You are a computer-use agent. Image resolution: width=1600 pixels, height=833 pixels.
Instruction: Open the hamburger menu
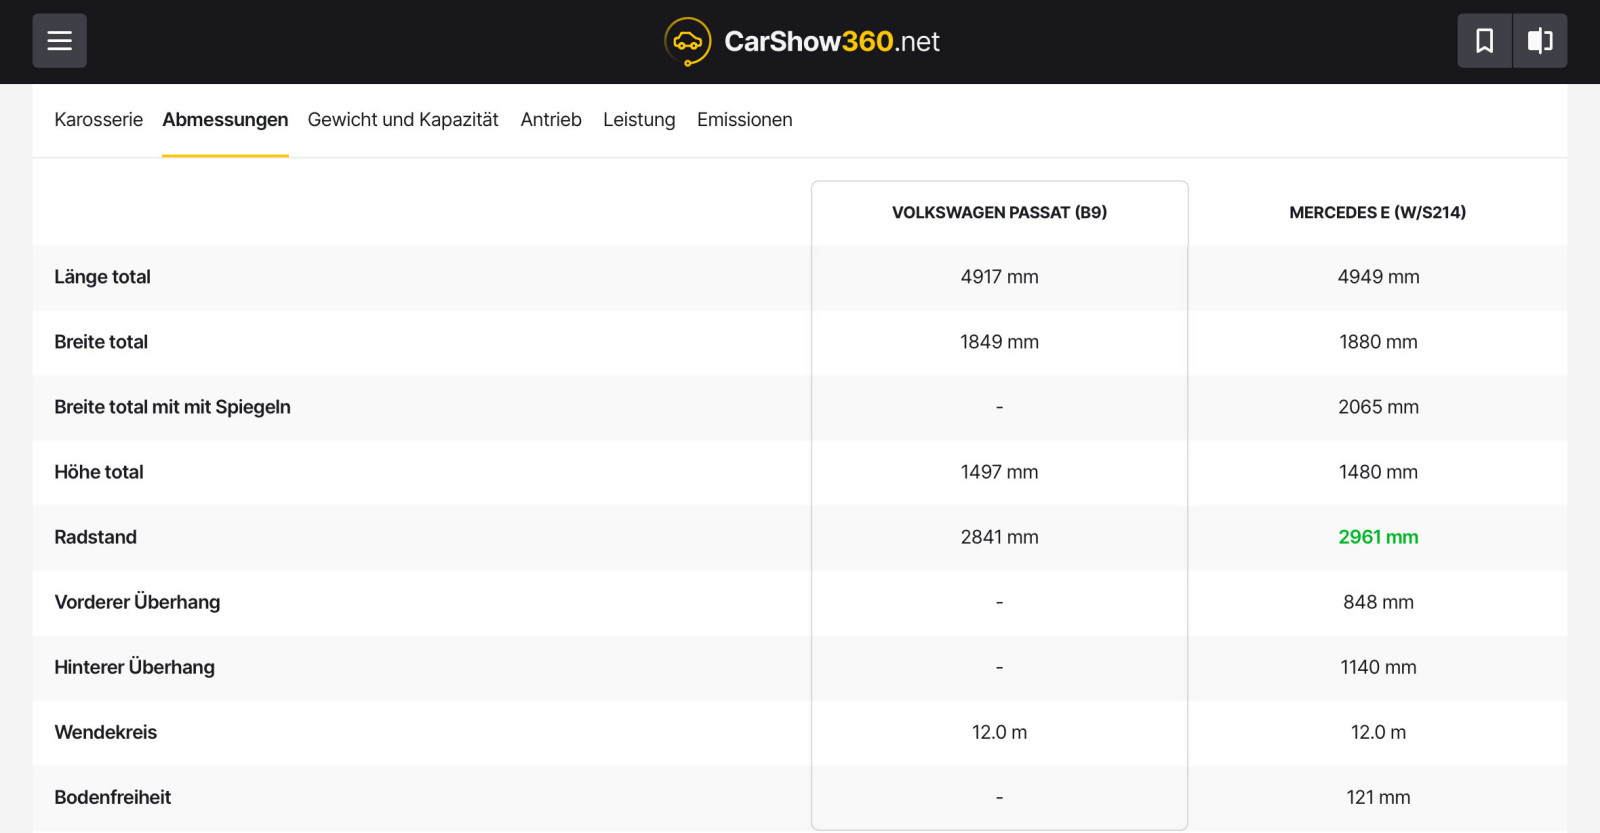[59, 41]
